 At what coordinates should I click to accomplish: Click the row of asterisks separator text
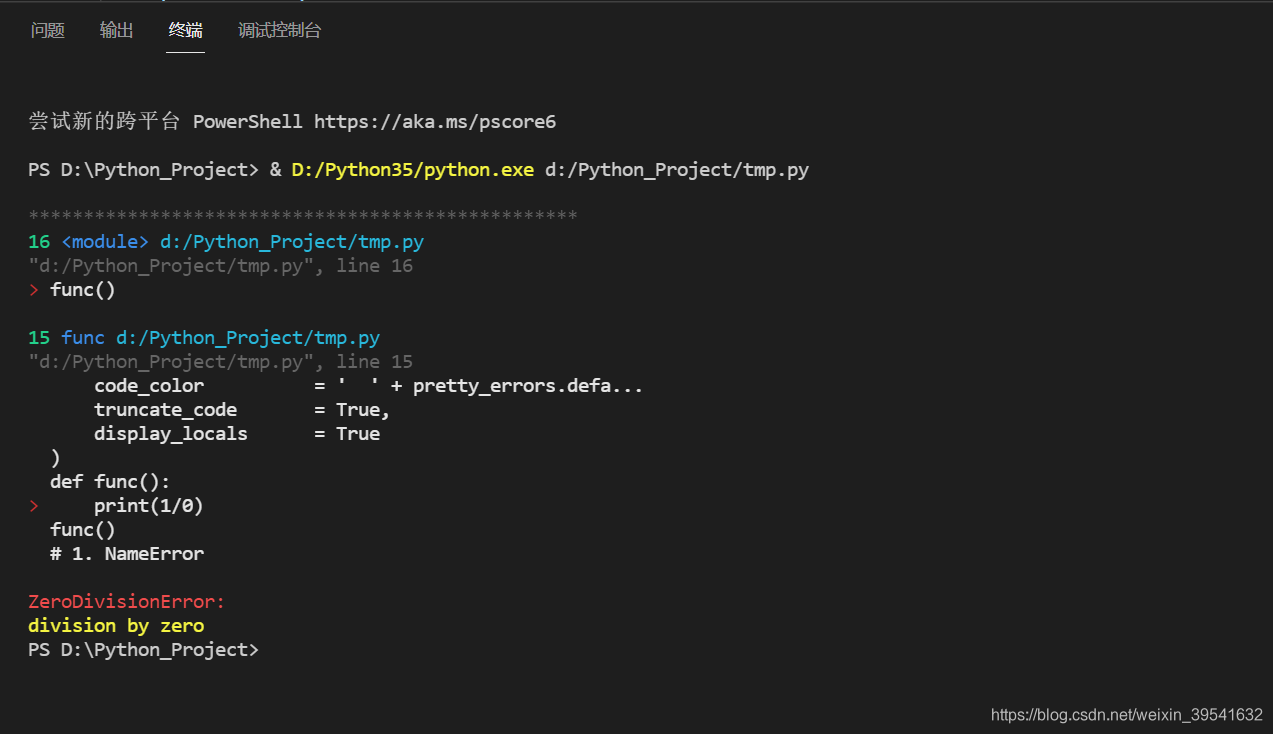pyautogui.click(x=303, y=217)
